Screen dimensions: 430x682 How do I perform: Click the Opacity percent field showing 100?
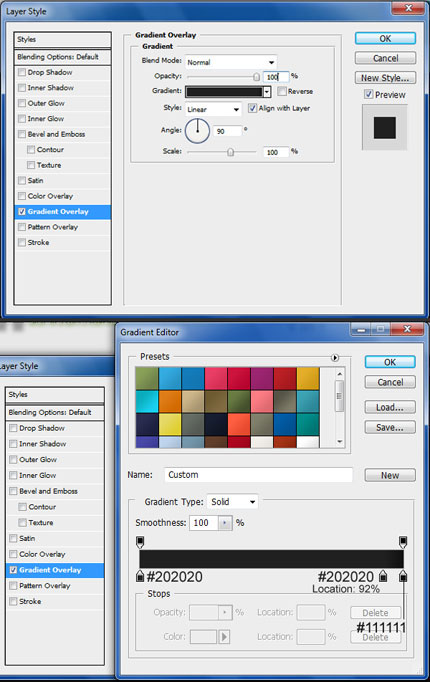point(276,77)
